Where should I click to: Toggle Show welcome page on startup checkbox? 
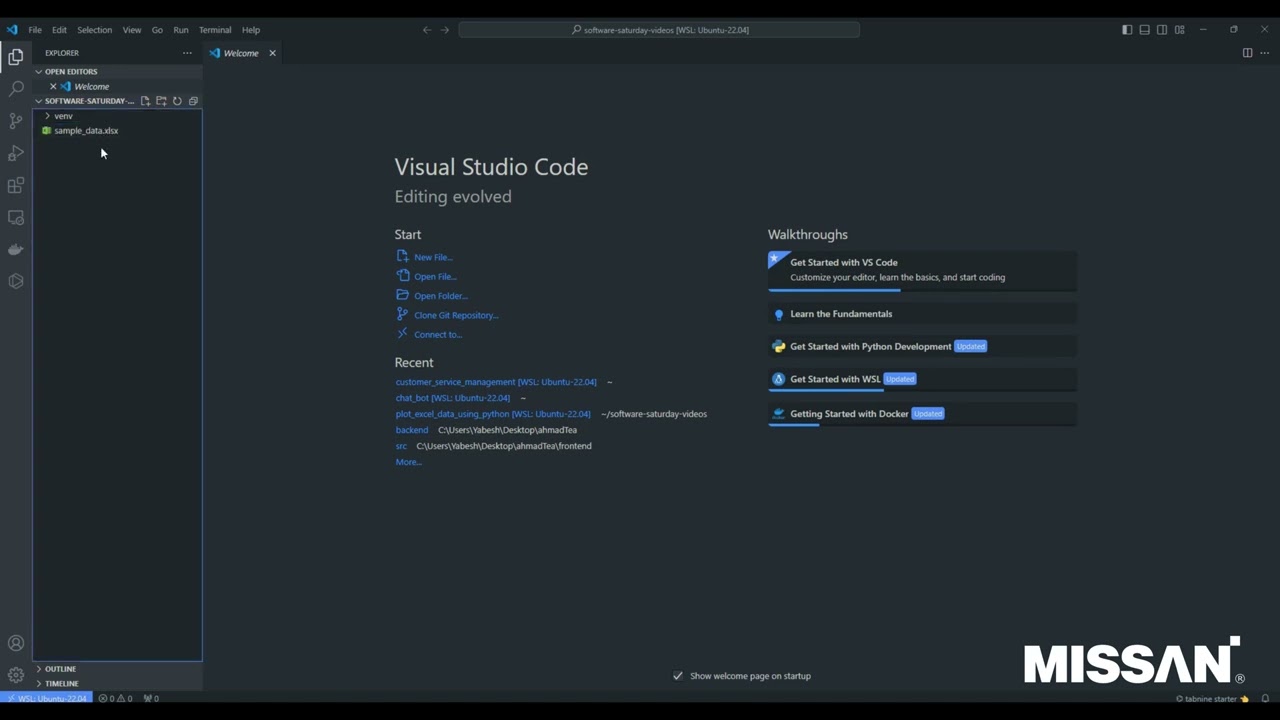678,676
